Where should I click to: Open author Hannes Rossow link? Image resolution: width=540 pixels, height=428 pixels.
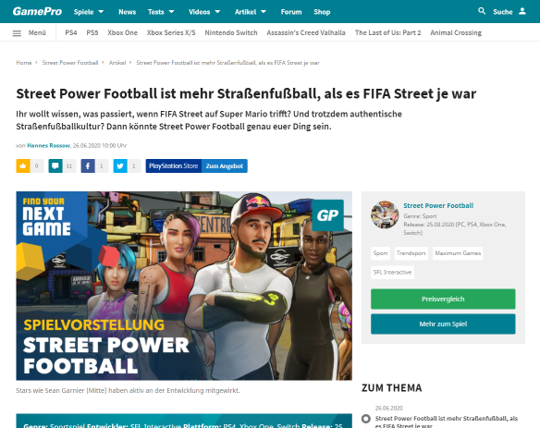click(49, 146)
